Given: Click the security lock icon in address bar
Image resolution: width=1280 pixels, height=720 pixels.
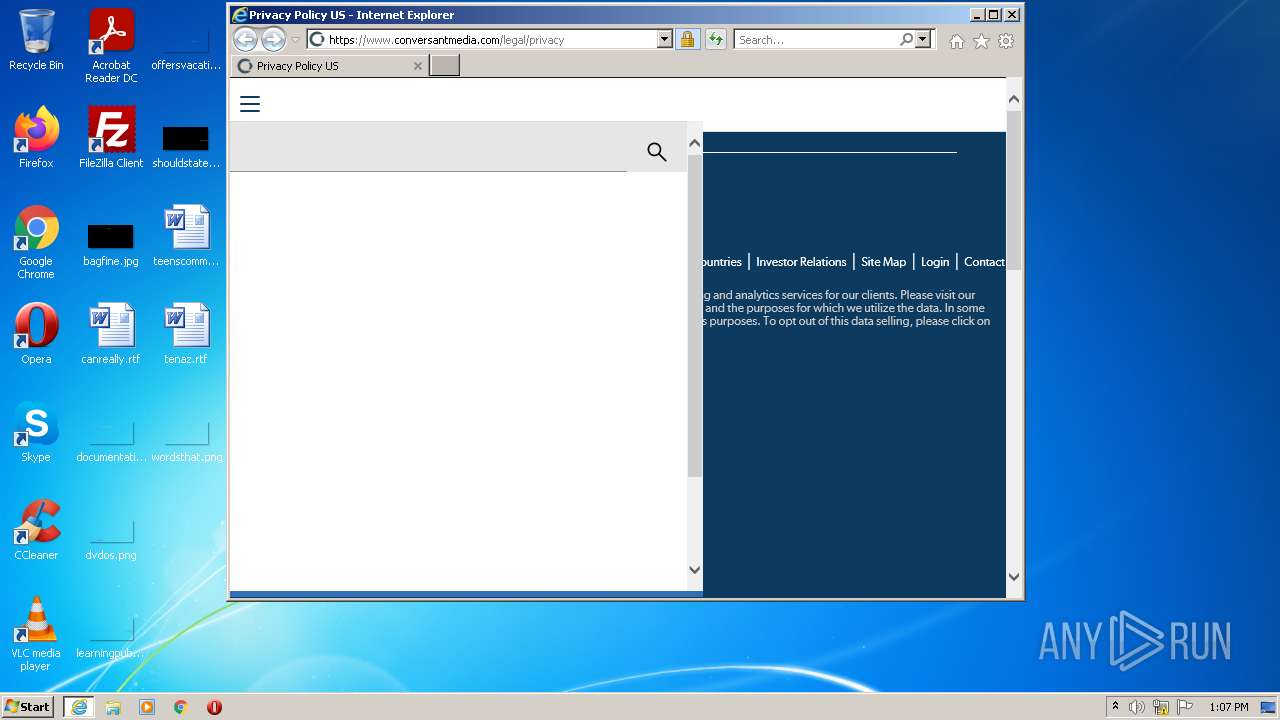Looking at the screenshot, I should [x=687, y=40].
